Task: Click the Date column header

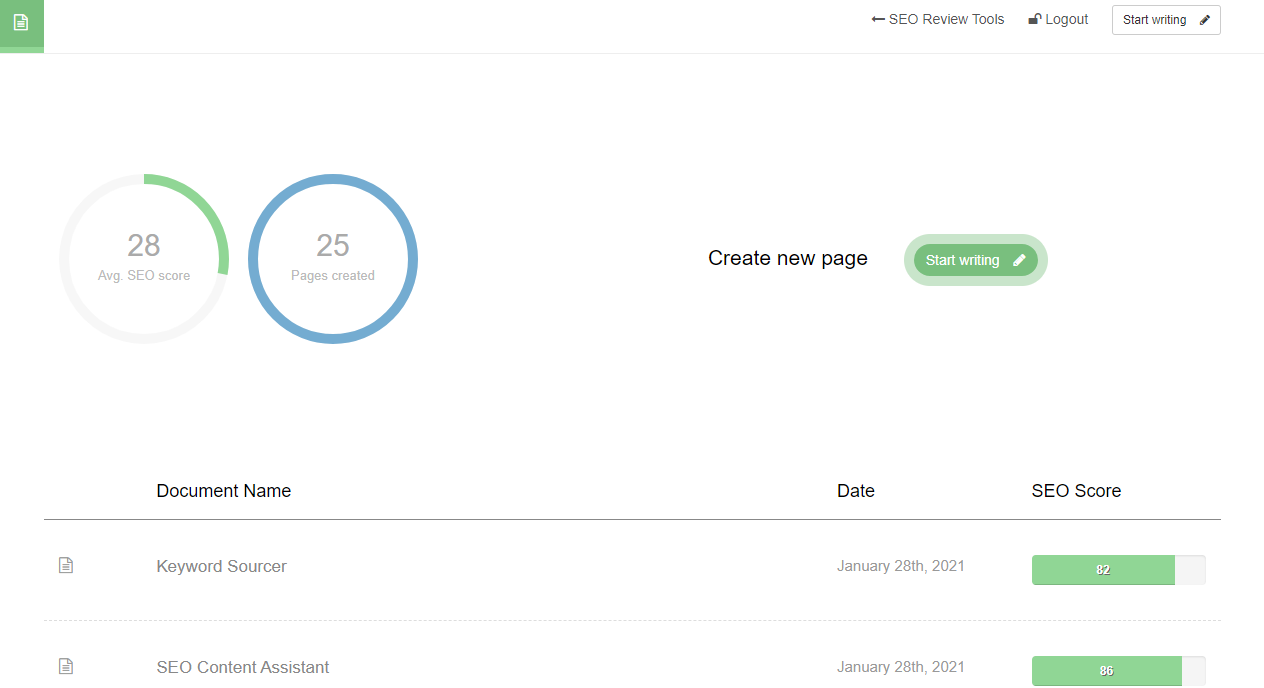Action: (856, 490)
